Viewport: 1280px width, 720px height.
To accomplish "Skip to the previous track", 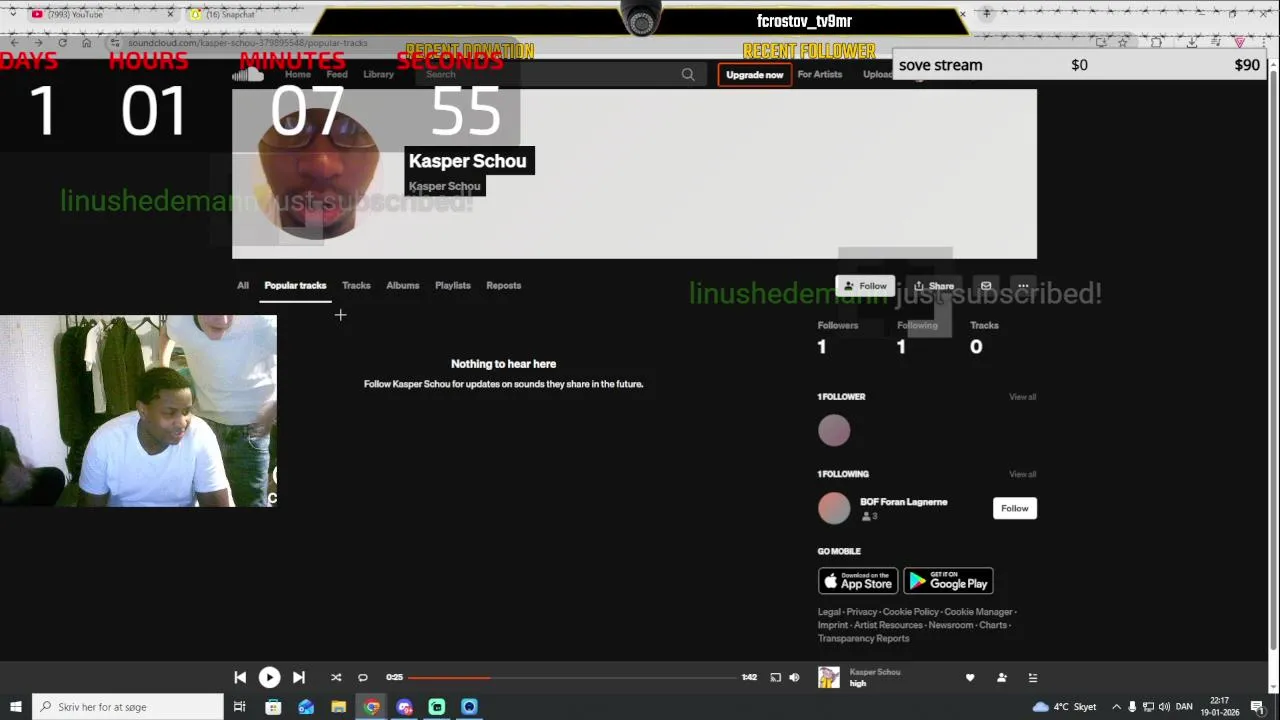I will pyautogui.click(x=240, y=677).
